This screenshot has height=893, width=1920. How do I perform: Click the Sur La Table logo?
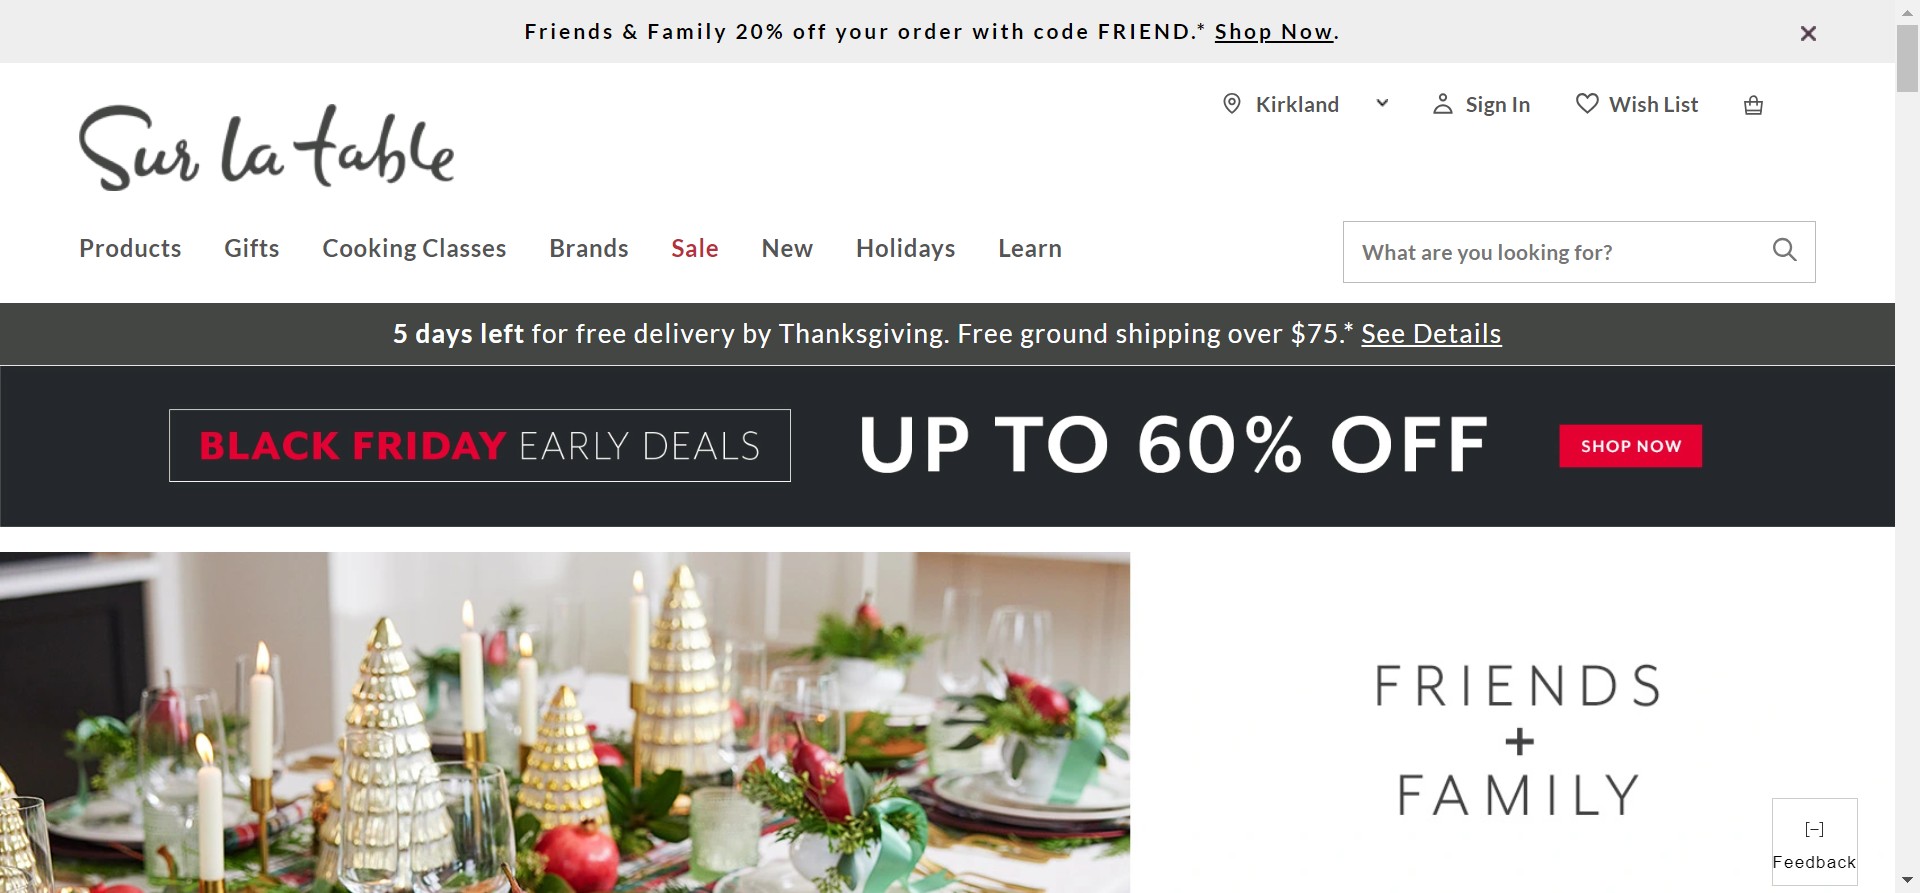tap(266, 148)
